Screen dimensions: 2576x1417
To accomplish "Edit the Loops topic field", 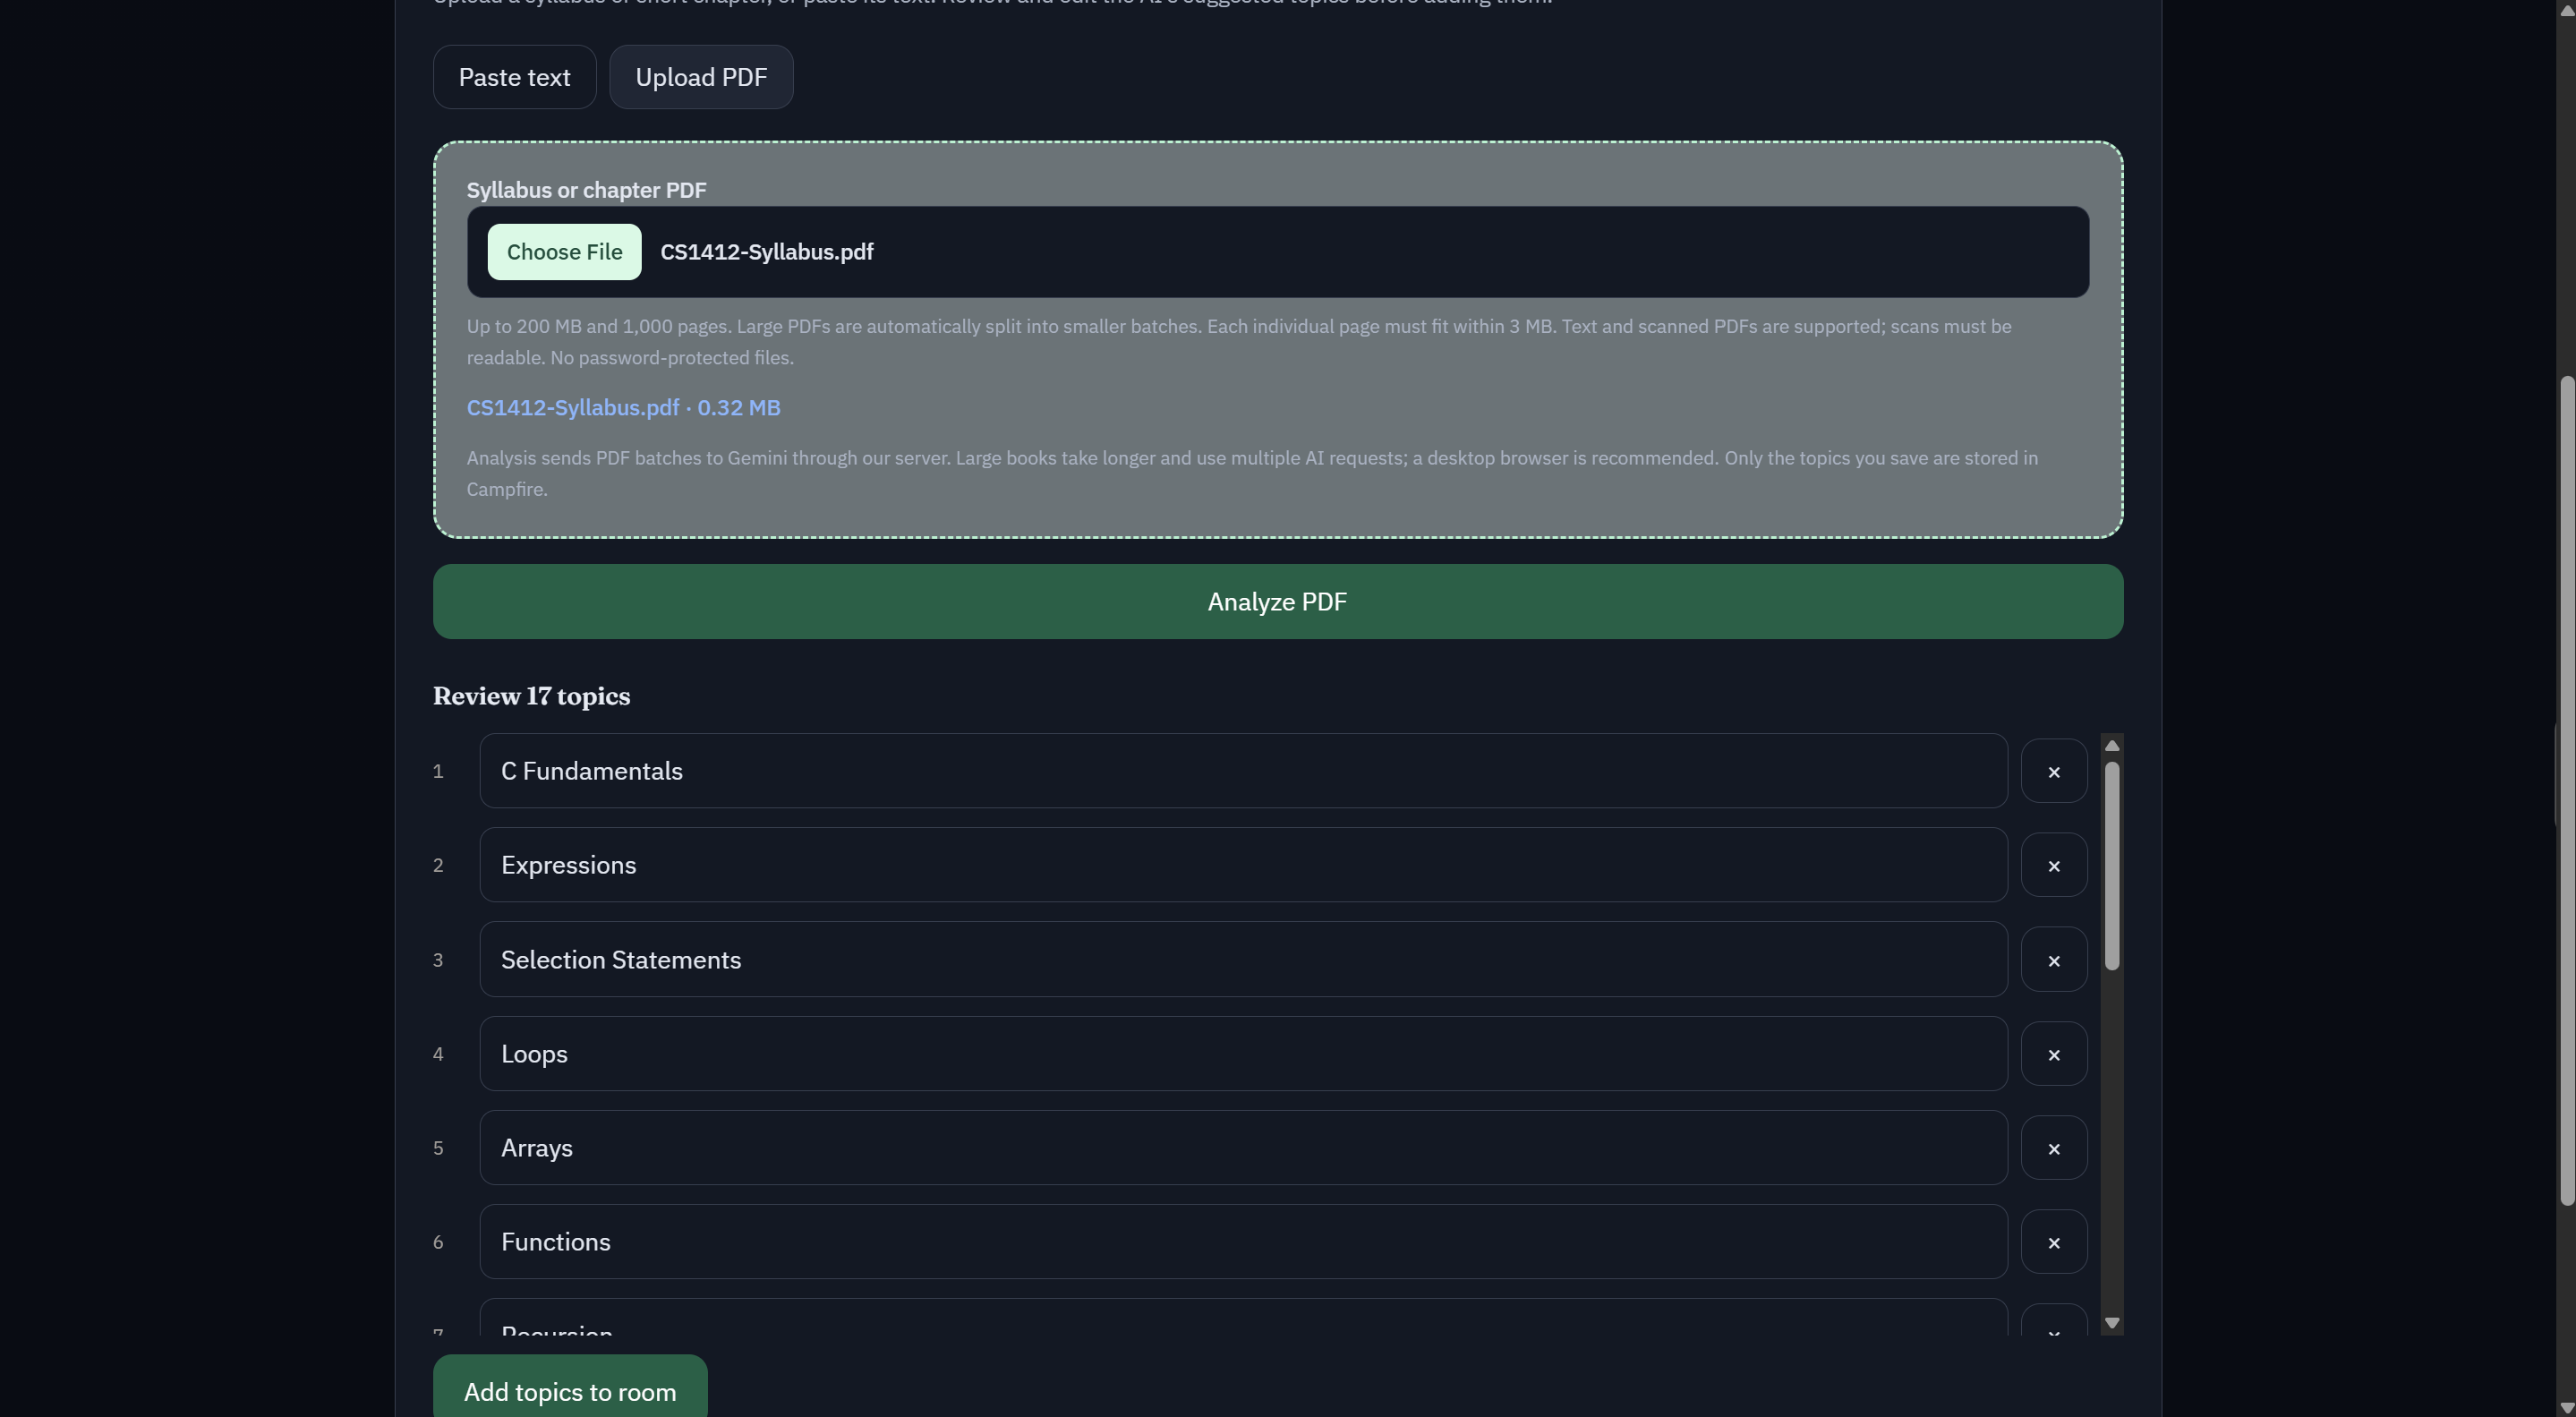I will point(1243,1054).
